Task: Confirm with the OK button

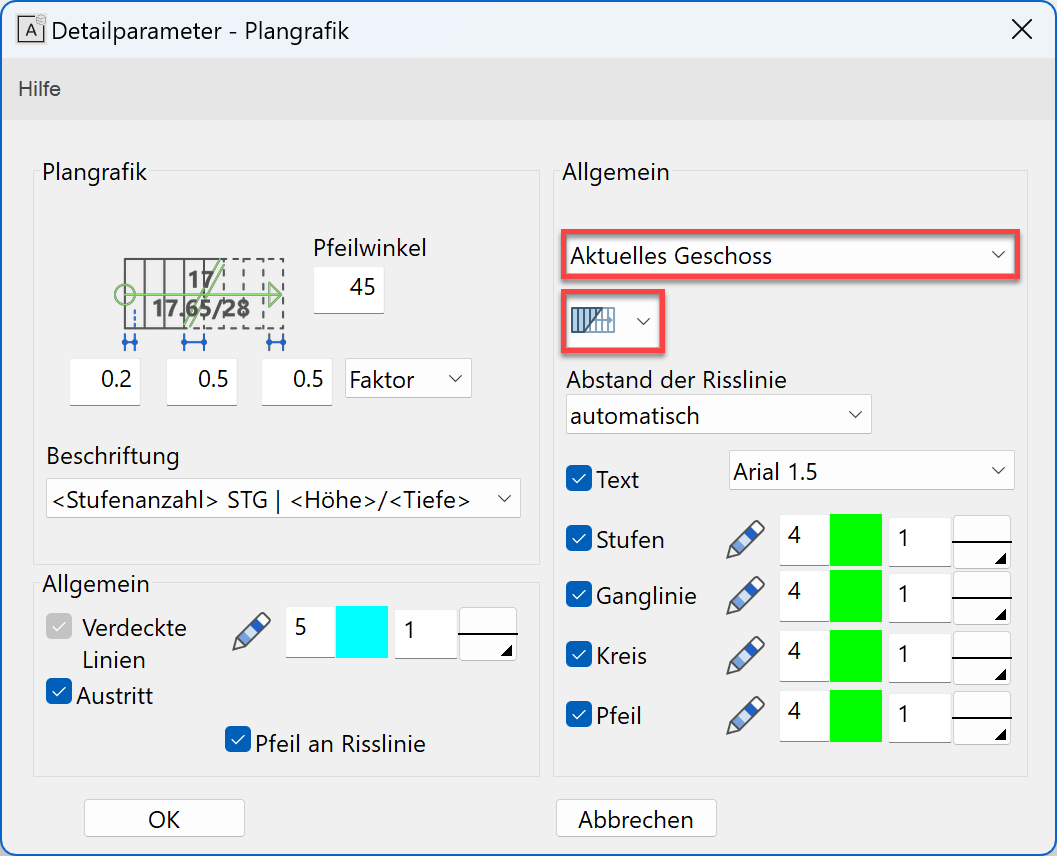Action: (164, 819)
